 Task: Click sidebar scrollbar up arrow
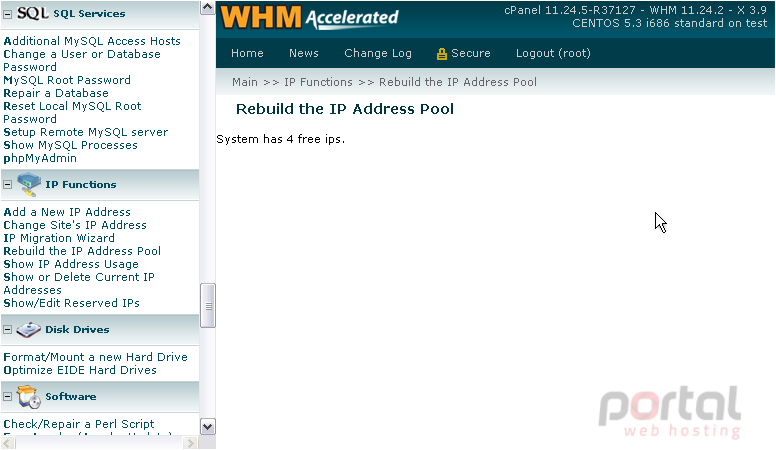(x=207, y=7)
